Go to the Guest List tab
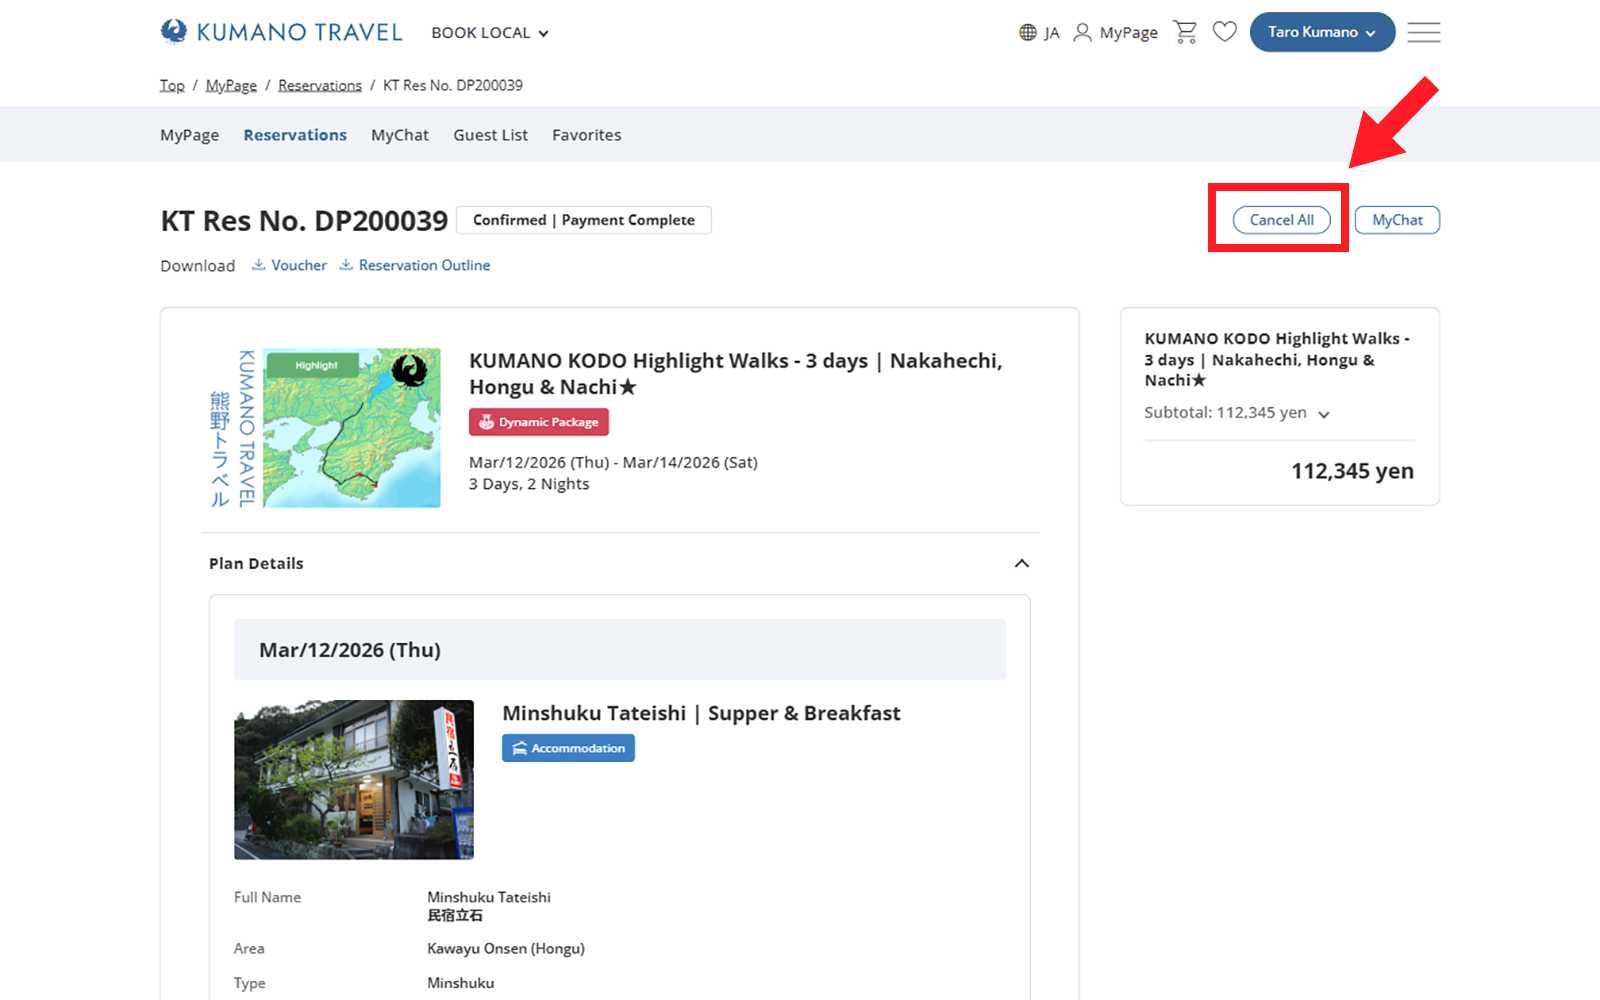This screenshot has height=1000, width=1600. pyautogui.click(x=490, y=135)
